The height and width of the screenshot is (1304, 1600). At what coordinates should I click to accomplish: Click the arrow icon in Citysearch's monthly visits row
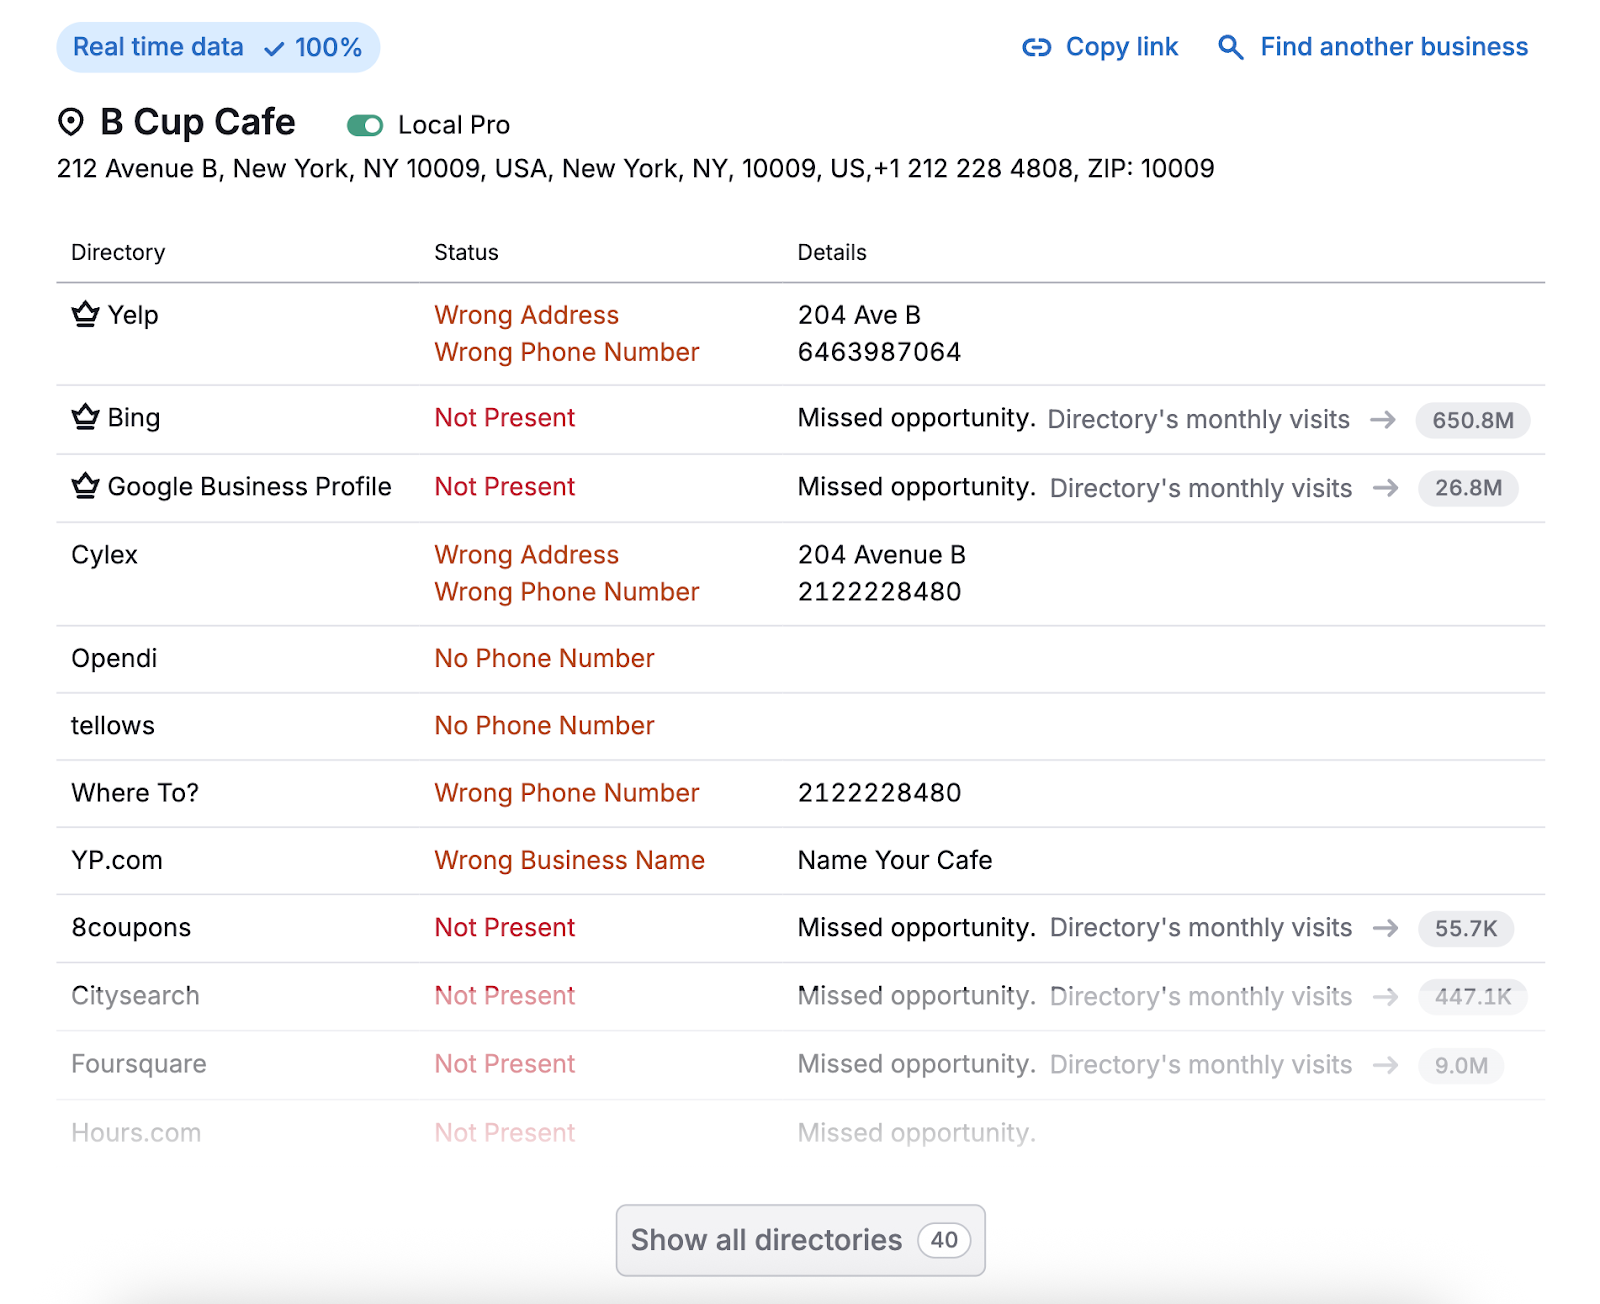[1385, 997]
